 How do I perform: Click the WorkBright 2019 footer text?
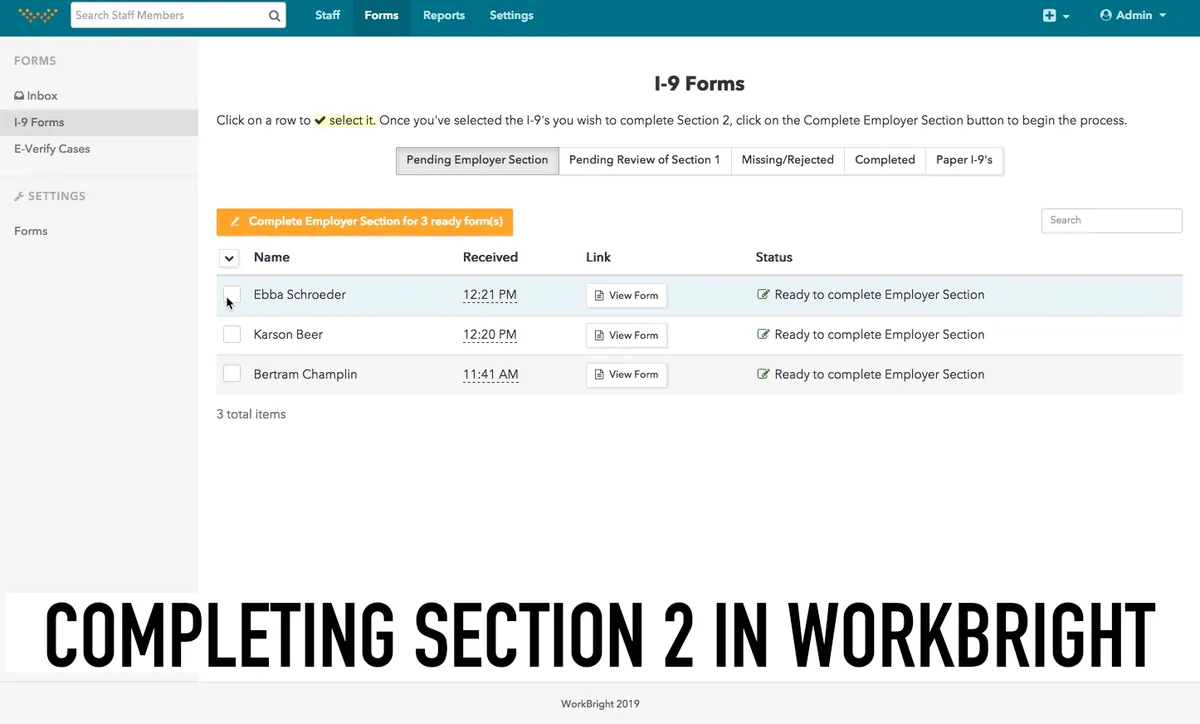click(x=600, y=704)
